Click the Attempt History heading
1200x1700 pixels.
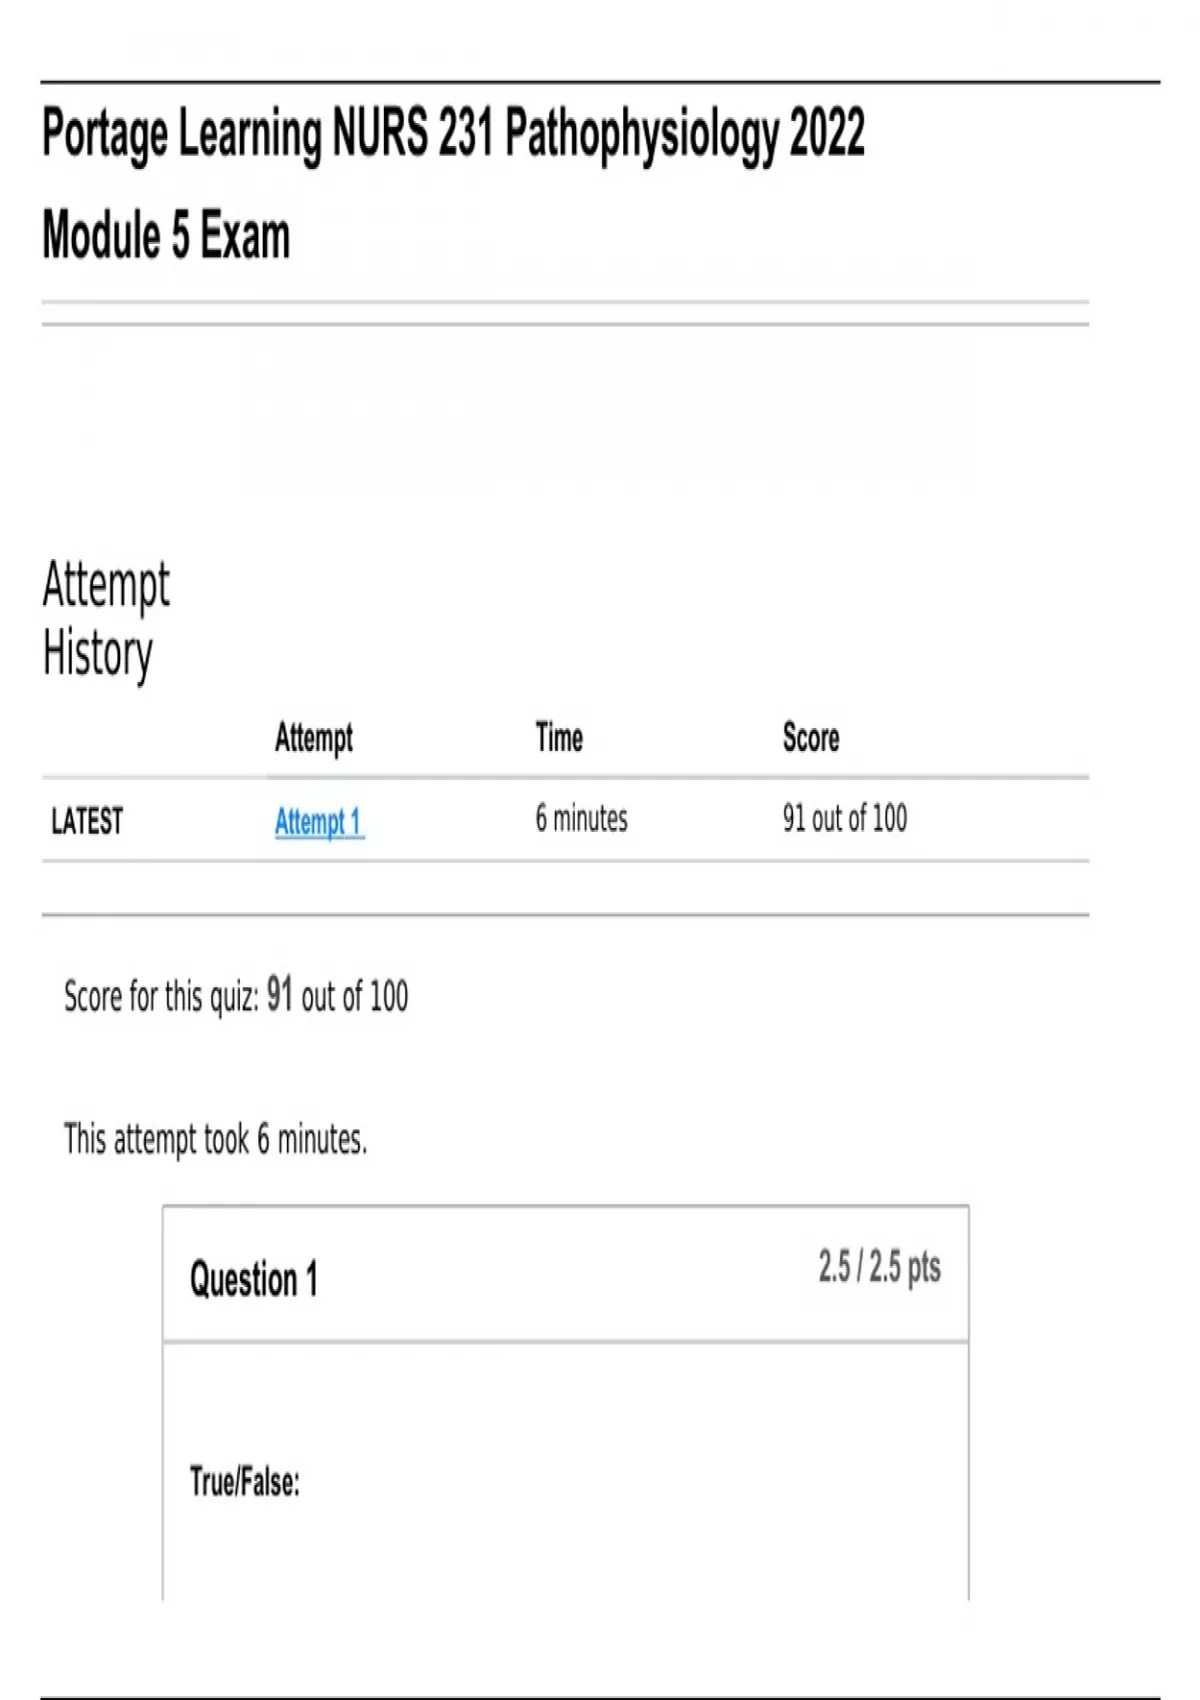pos(106,620)
